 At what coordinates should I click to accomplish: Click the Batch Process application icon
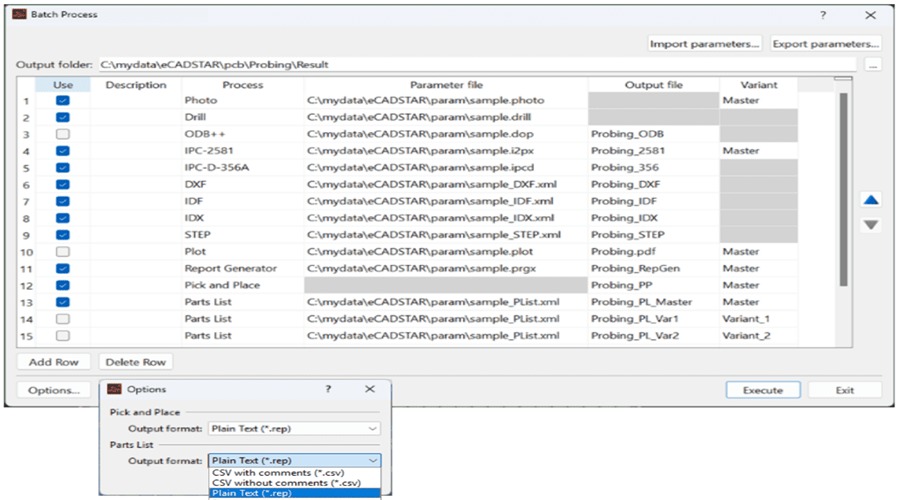20,14
